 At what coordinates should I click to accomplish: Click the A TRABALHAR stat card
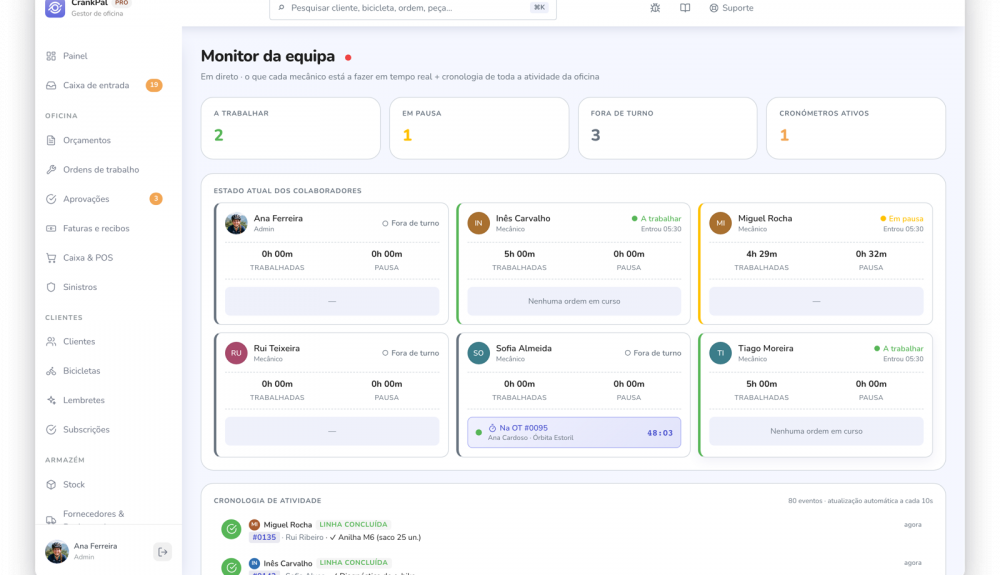click(x=290, y=128)
